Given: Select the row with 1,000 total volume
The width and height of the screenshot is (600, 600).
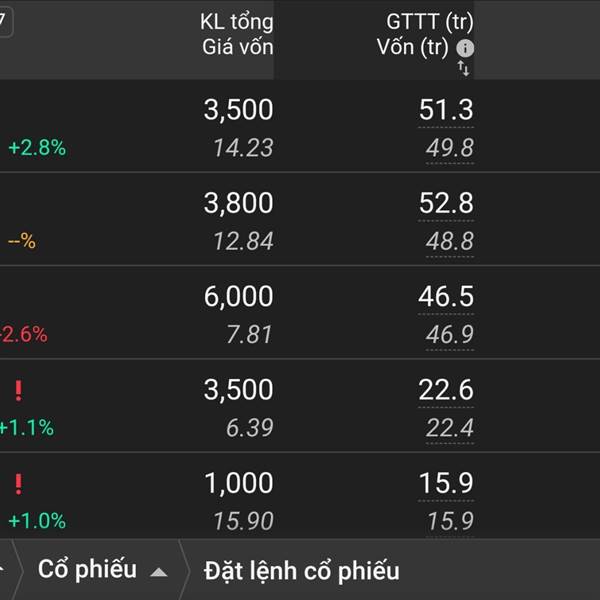Looking at the screenshot, I should pos(300,496).
